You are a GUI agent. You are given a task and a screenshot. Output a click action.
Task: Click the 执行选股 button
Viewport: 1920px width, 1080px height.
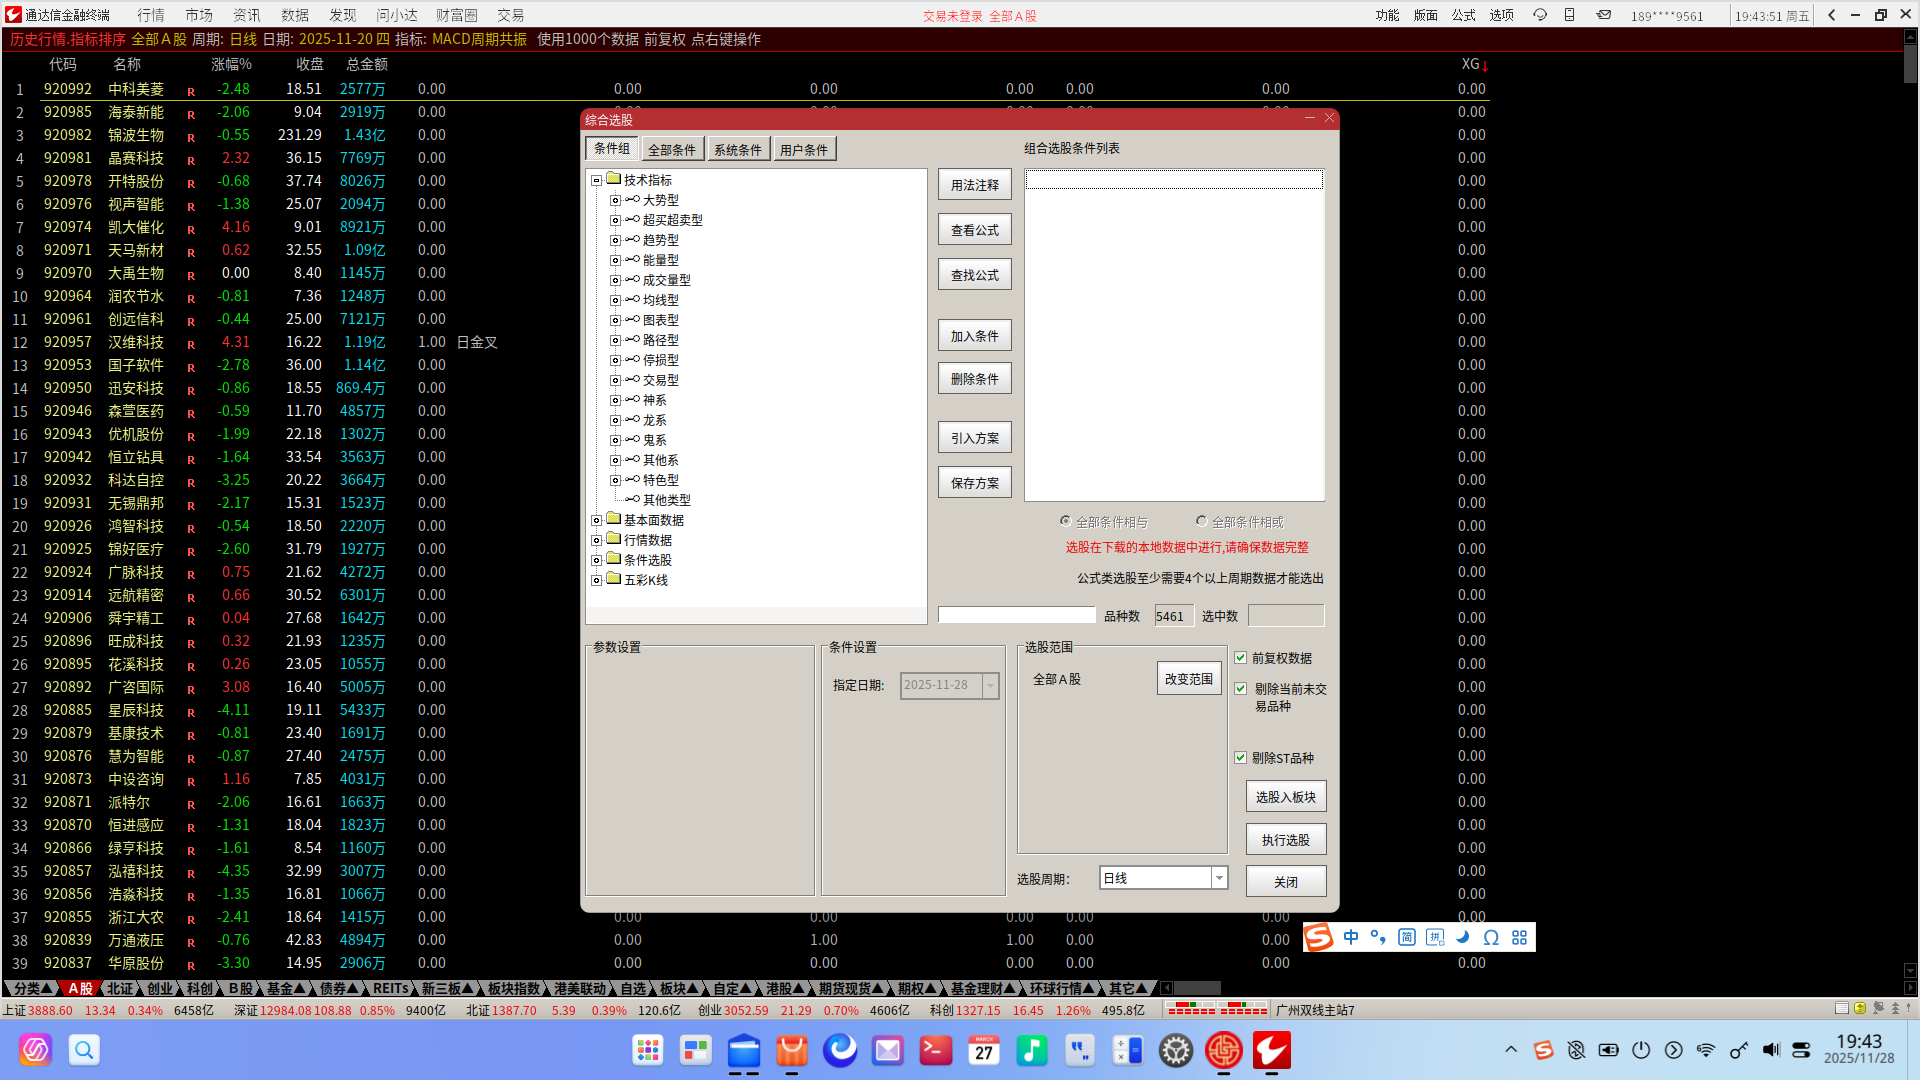click(1286, 840)
